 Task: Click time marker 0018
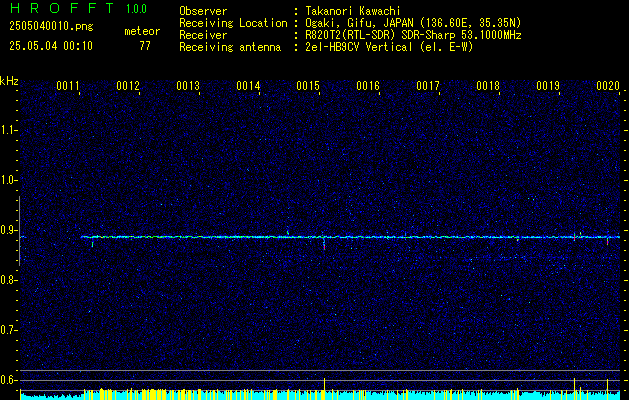488,86
